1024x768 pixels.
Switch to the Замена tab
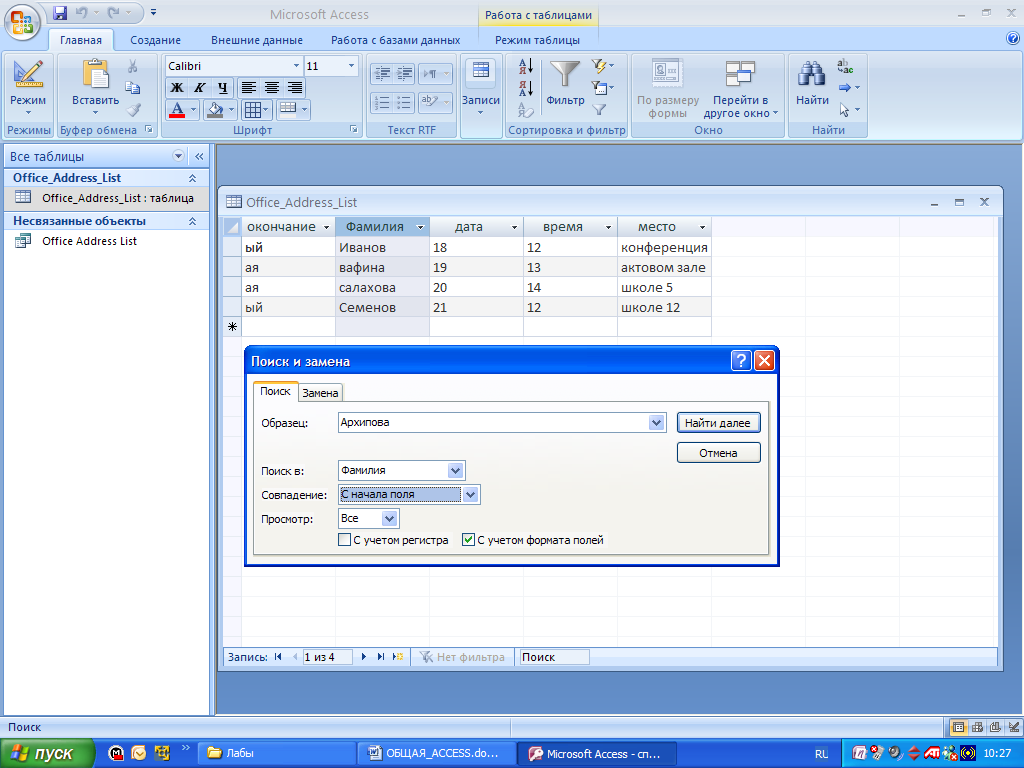point(320,392)
